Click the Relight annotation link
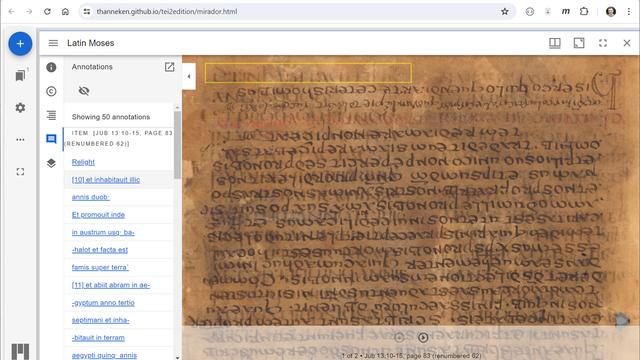Image resolution: width=640 pixels, height=360 pixels. (x=83, y=162)
